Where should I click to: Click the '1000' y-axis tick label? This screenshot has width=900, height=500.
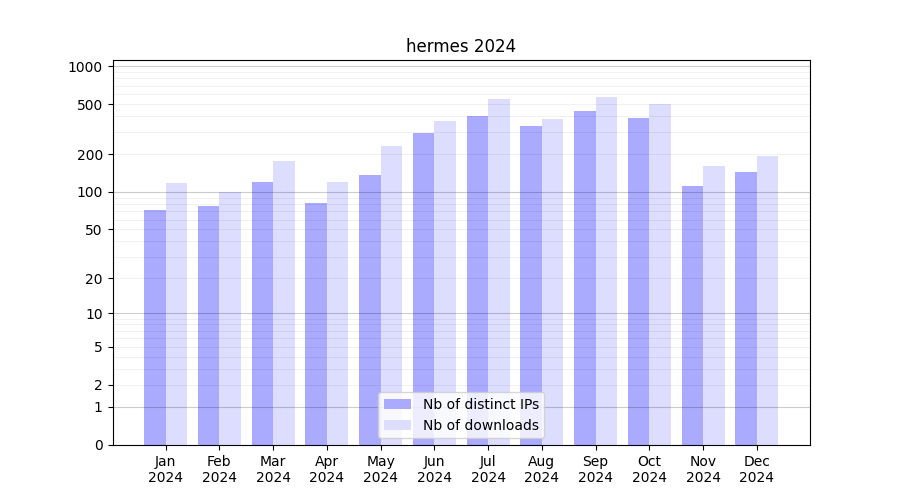click(x=85, y=67)
